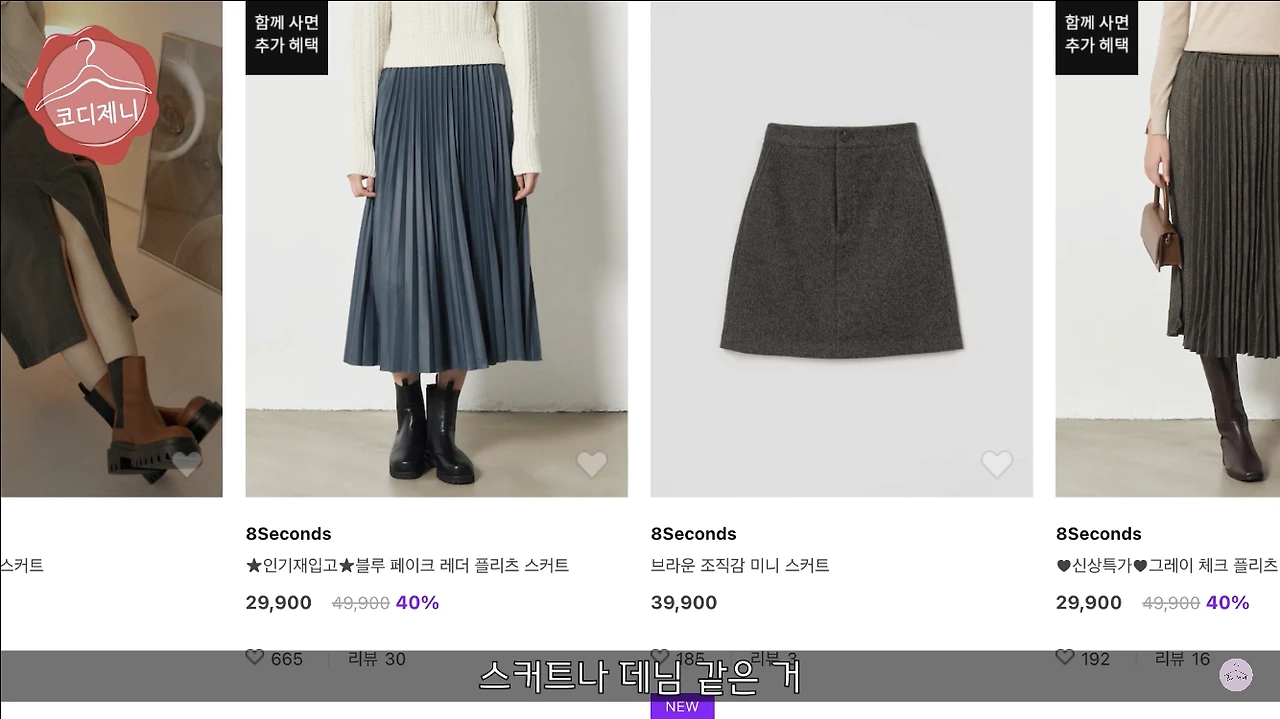Image resolution: width=1280 pixels, height=719 pixels.
Task: Open 브라운 조직감 미니 스커트 product title
Action: pyautogui.click(x=740, y=566)
